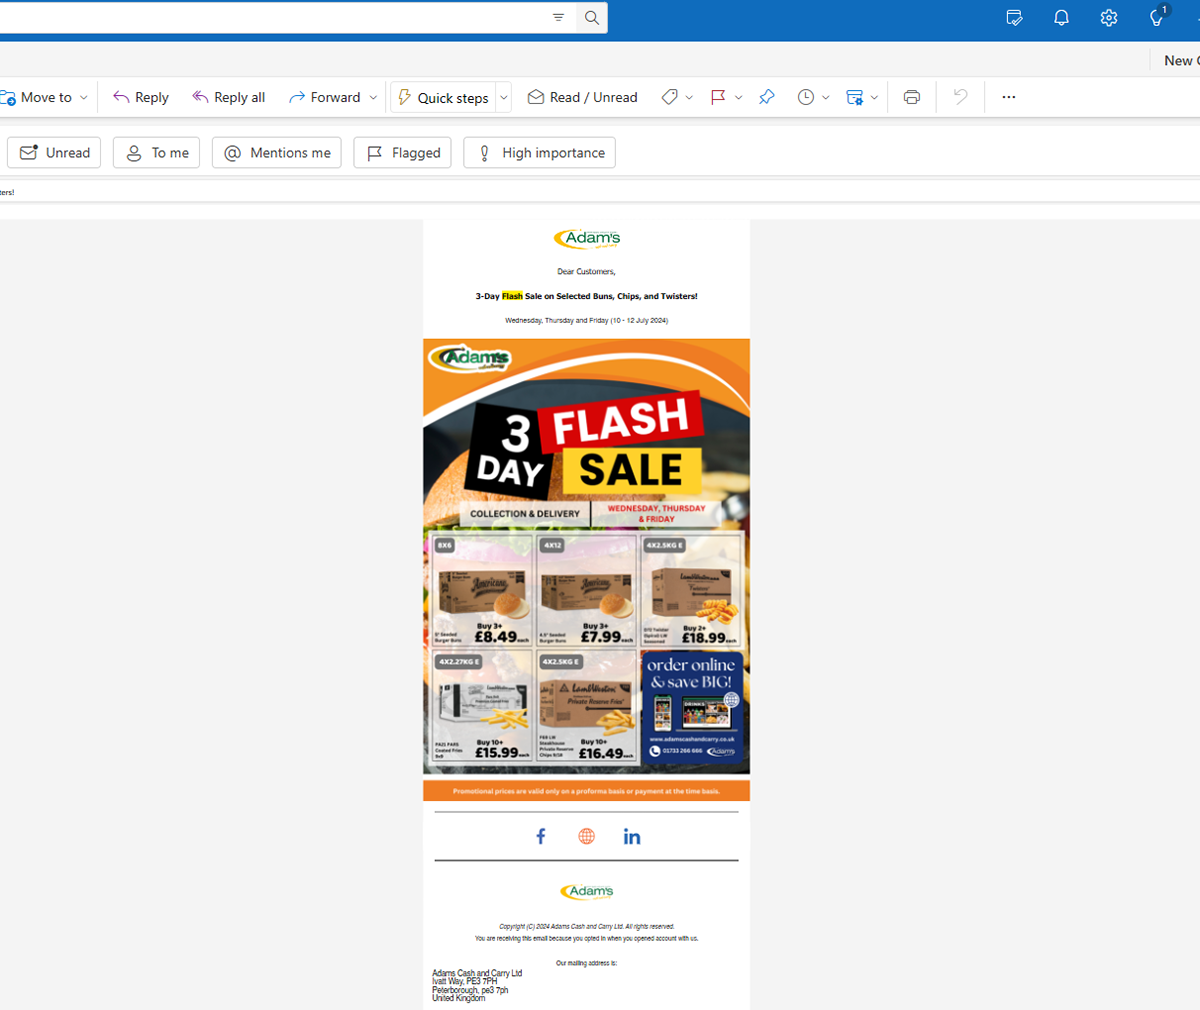
Task: Flag this message
Action: 718,97
